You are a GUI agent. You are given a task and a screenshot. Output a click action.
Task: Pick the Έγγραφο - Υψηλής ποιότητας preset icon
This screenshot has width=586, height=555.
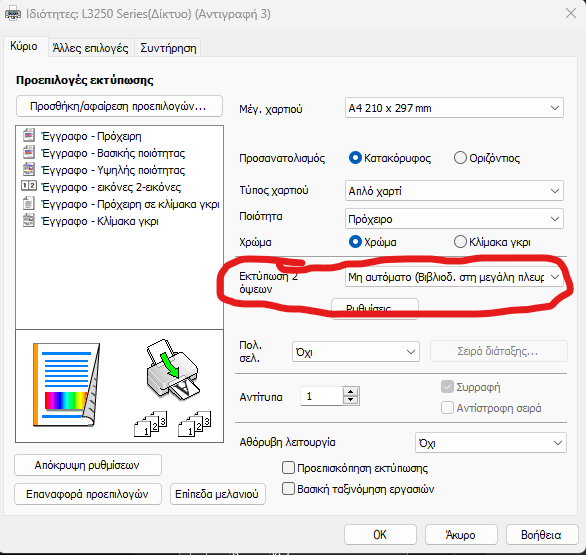pos(29,169)
